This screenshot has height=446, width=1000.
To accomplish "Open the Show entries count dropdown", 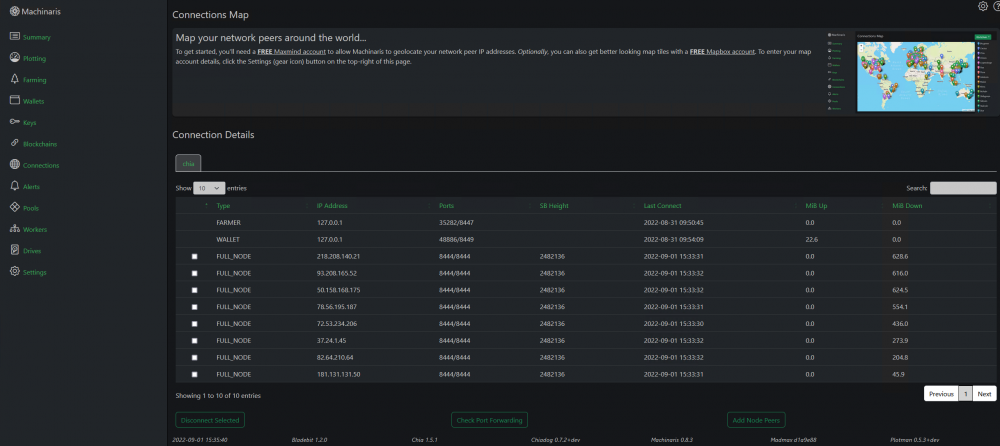I will (209, 188).
